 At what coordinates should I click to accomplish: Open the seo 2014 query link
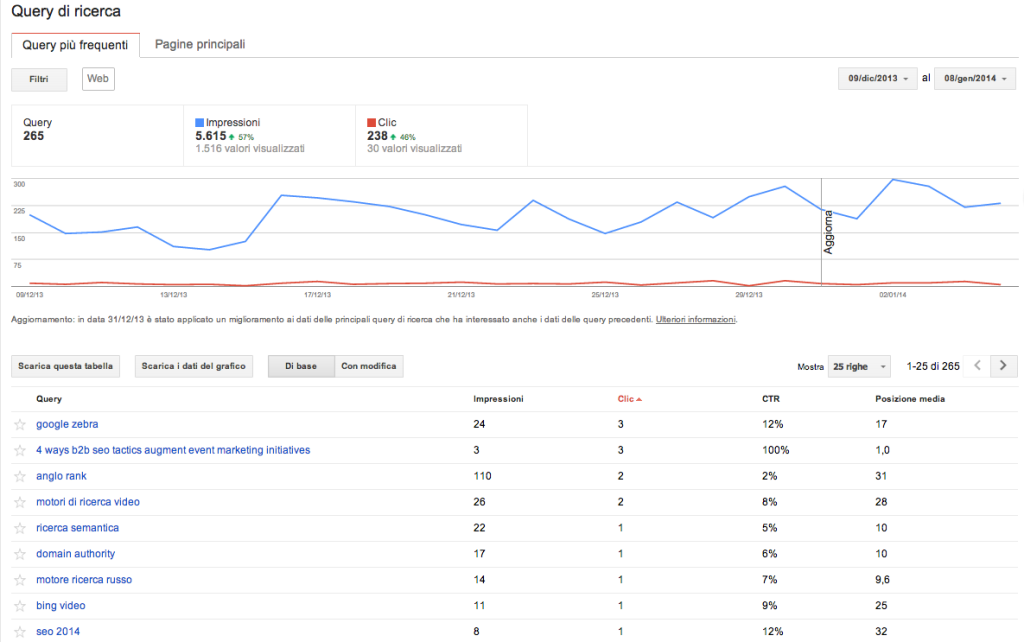58,632
